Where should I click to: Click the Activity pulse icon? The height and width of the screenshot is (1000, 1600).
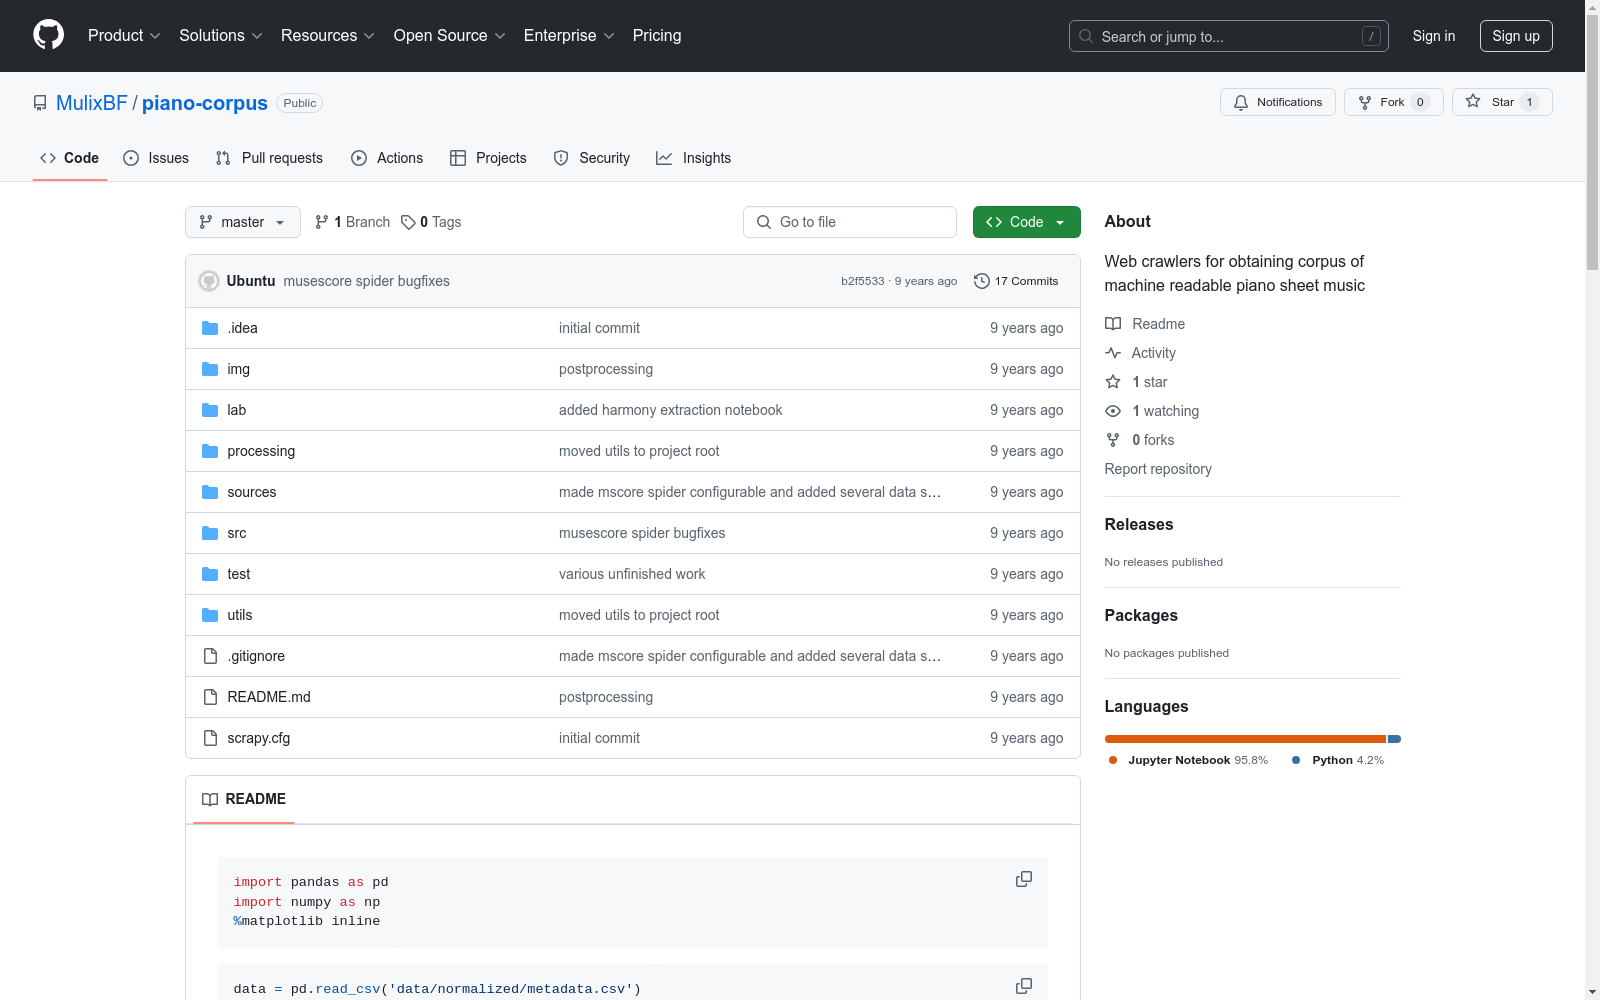tap(1113, 353)
